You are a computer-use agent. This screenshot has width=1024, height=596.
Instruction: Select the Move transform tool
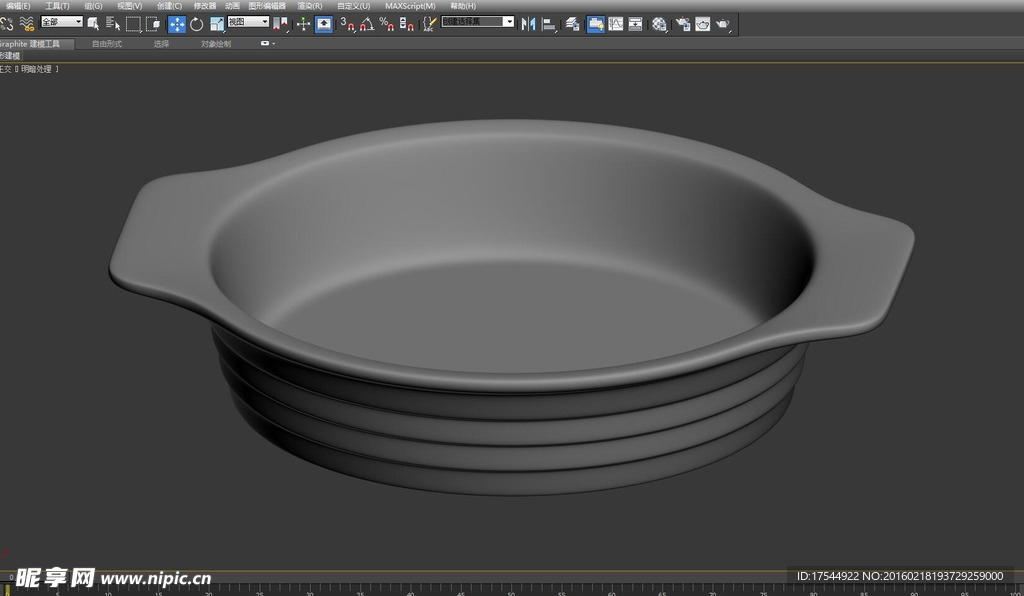[177, 24]
